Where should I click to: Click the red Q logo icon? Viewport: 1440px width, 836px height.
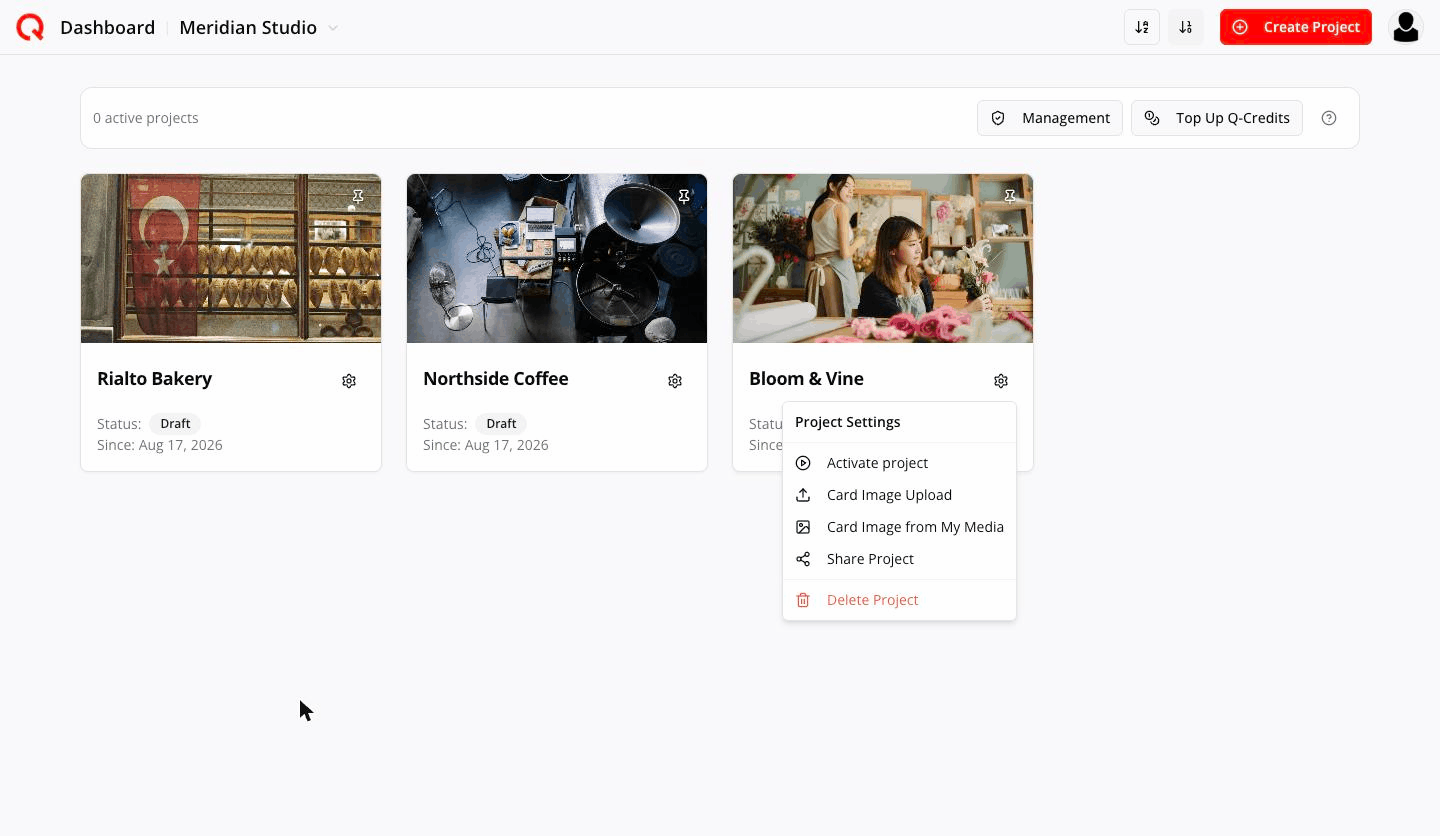[30, 27]
